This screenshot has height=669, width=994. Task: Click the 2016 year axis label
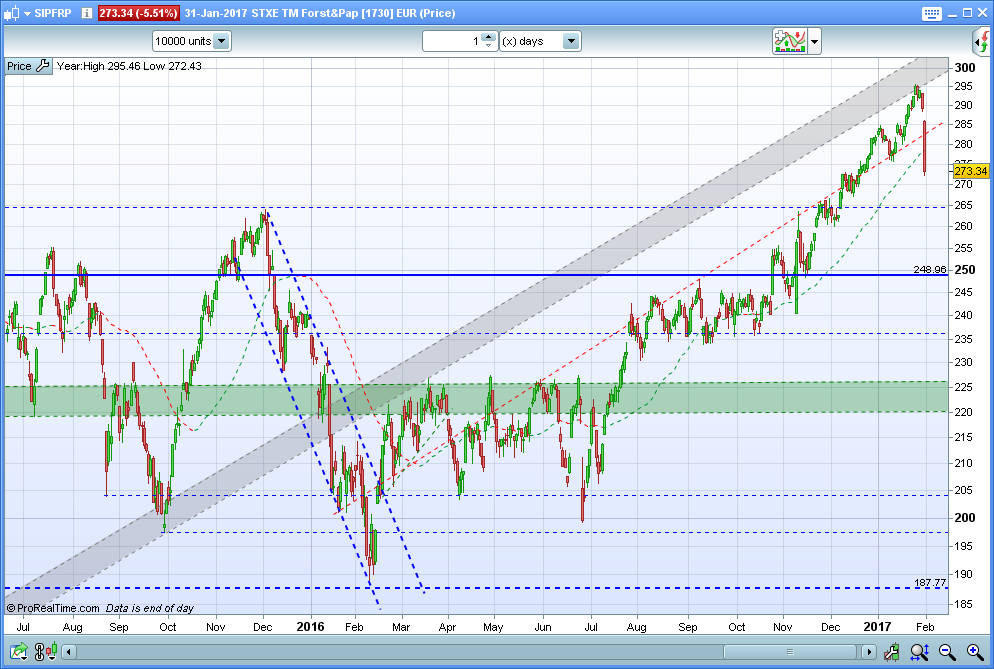pyautogui.click(x=310, y=627)
